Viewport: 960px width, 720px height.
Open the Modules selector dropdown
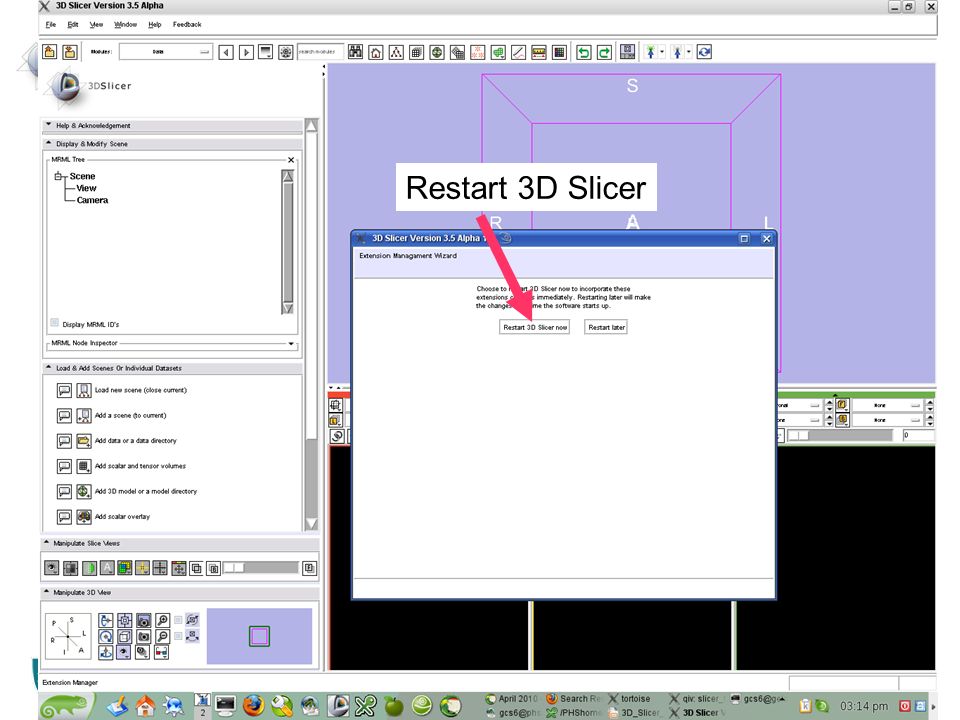coord(166,52)
